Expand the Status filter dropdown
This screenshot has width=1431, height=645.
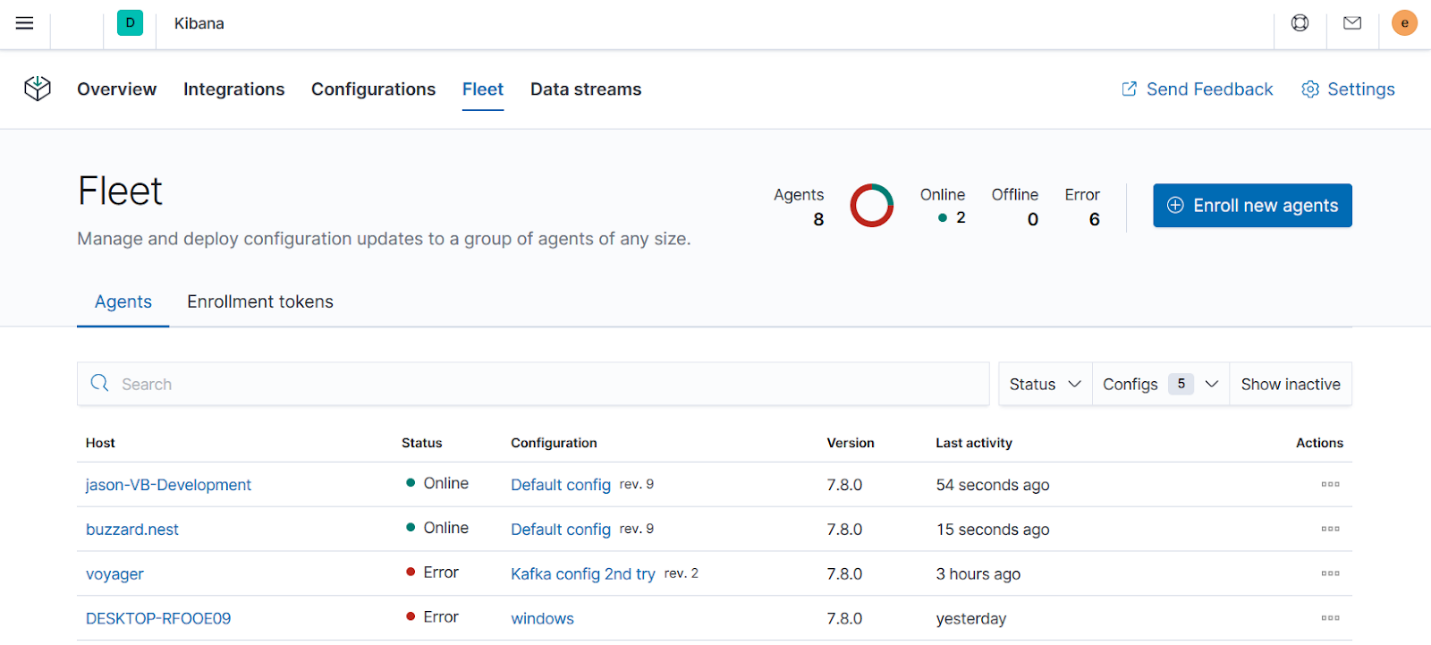[1045, 384]
